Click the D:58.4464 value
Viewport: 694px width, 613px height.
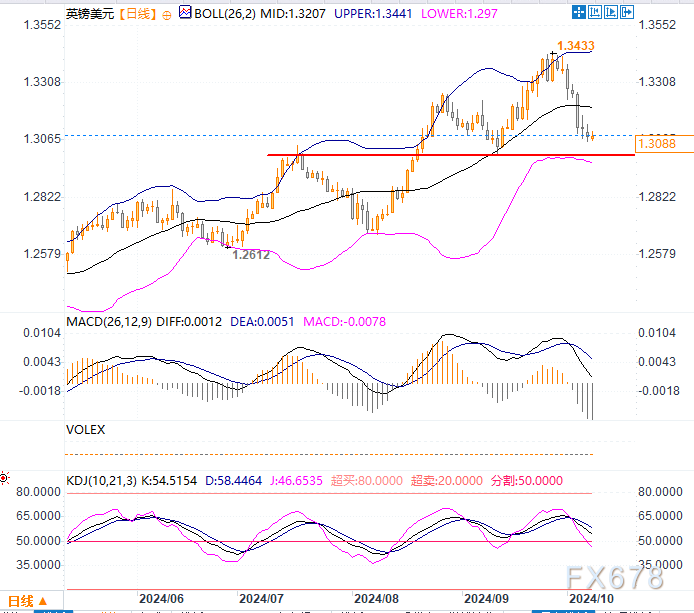233,481
